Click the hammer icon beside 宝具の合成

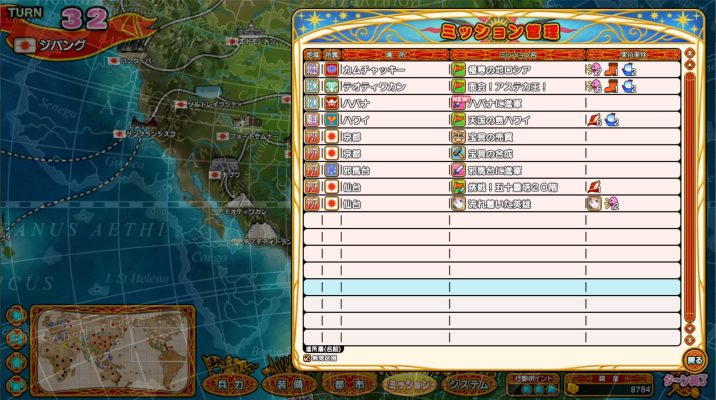(458, 153)
